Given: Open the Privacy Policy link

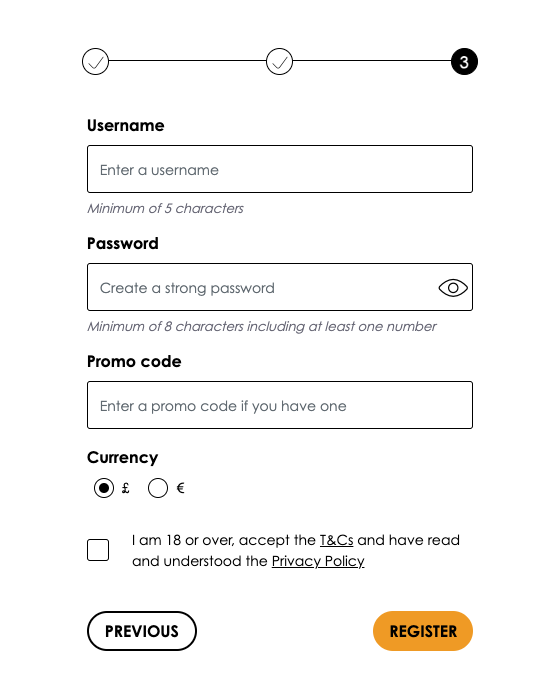Looking at the screenshot, I should tap(318, 561).
